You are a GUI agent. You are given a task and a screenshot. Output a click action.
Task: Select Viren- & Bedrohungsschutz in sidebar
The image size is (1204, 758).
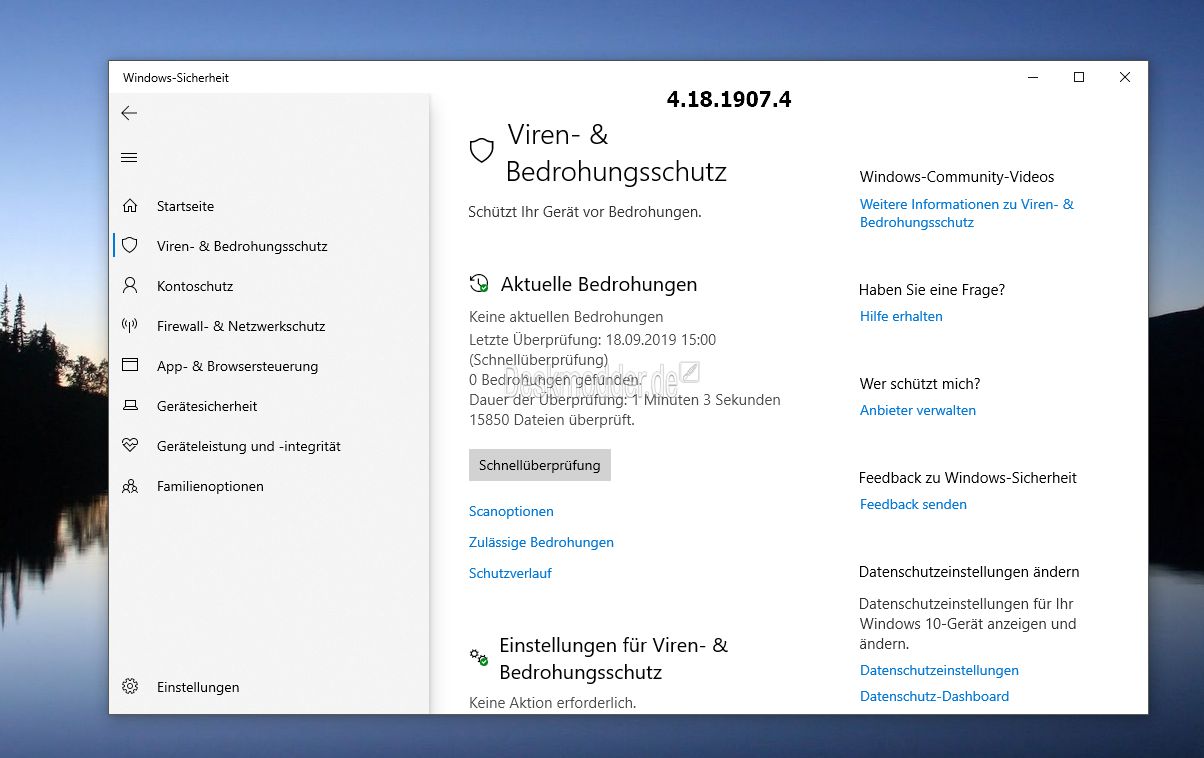[241, 246]
